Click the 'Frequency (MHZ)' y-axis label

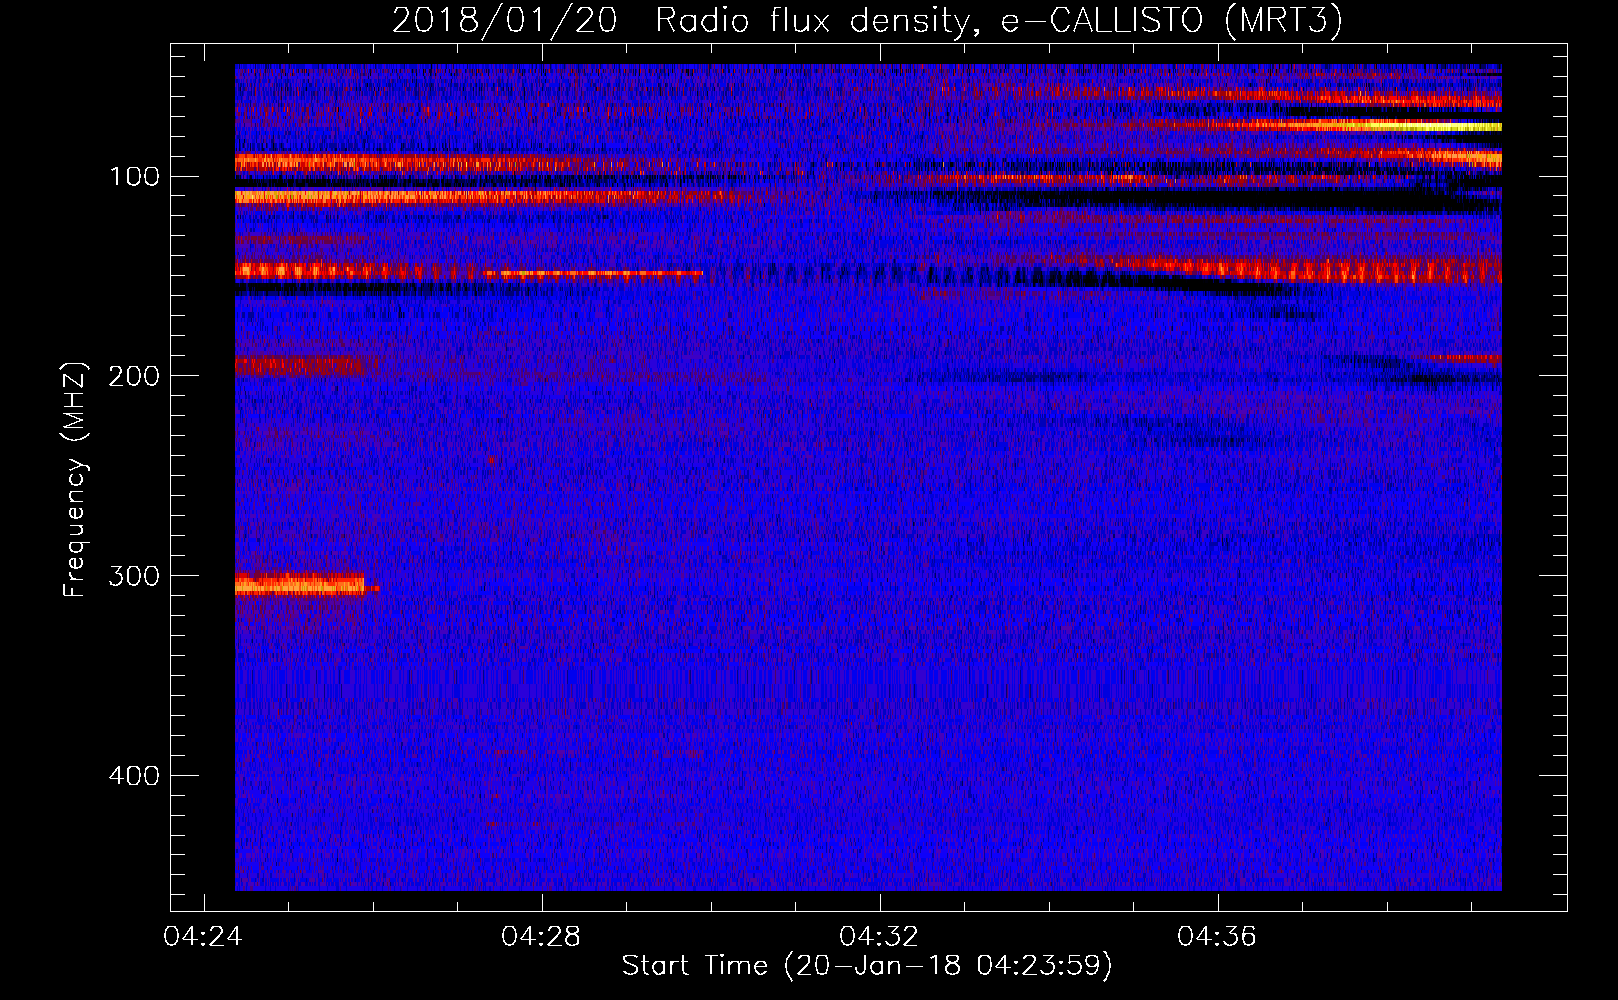coord(74,479)
